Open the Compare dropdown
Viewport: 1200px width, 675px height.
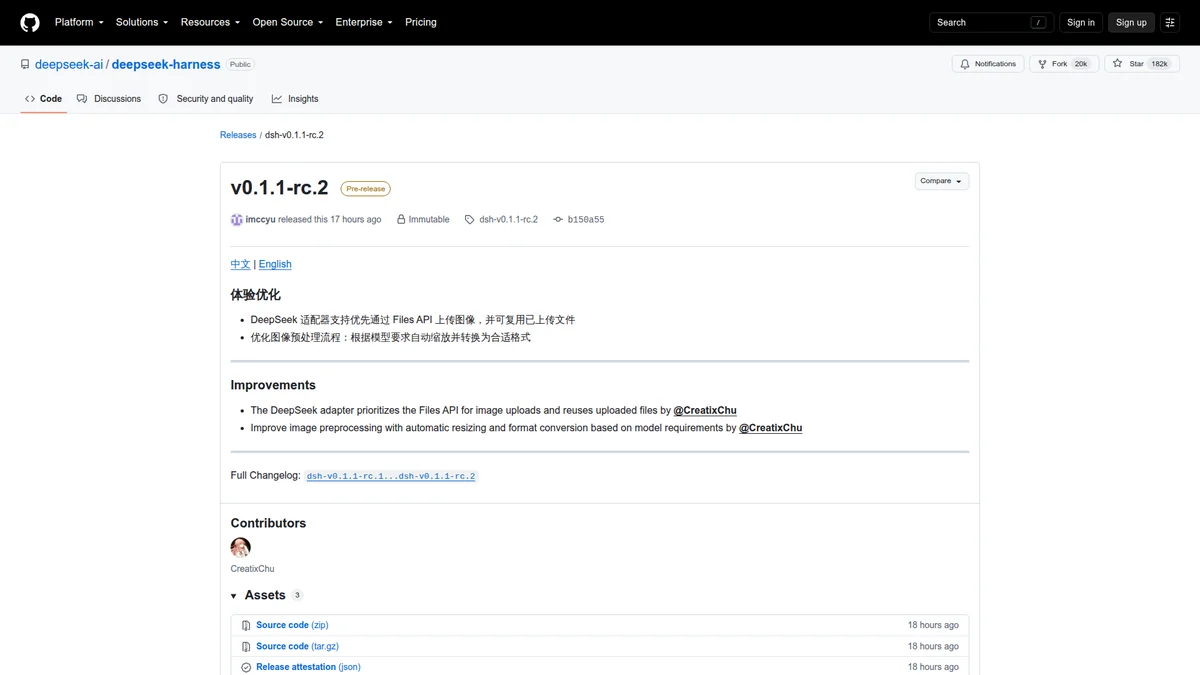coord(942,181)
